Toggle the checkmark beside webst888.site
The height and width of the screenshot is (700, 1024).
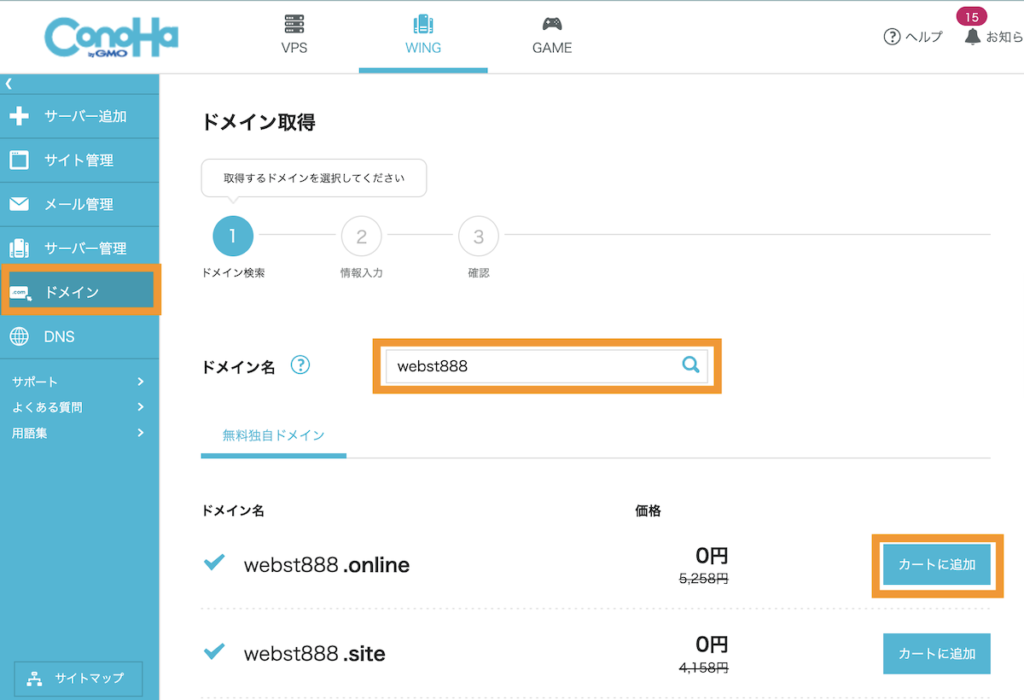(214, 651)
